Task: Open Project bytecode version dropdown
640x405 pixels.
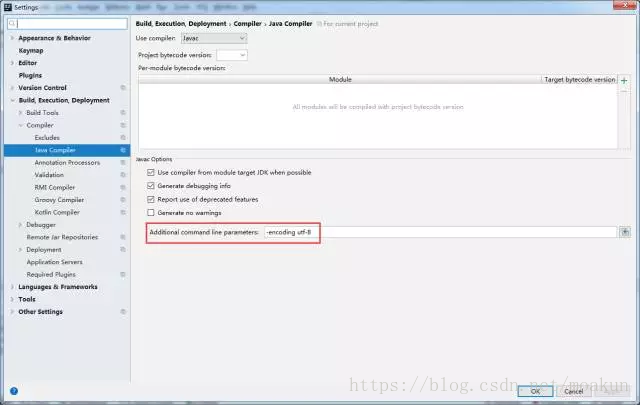Action: [x=232, y=55]
